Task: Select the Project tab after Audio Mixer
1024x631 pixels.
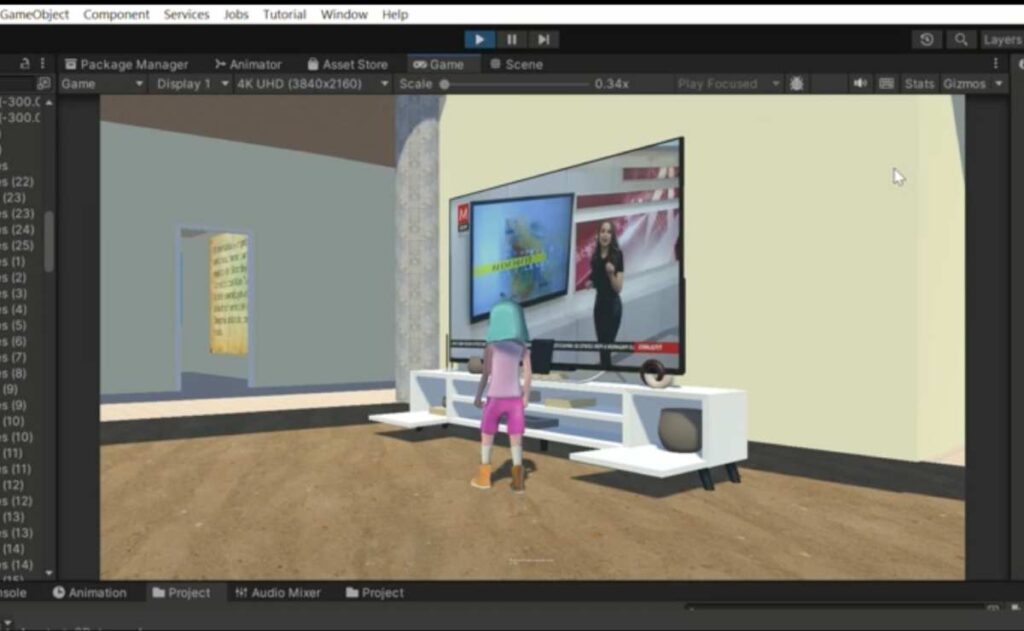Action: click(375, 592)
